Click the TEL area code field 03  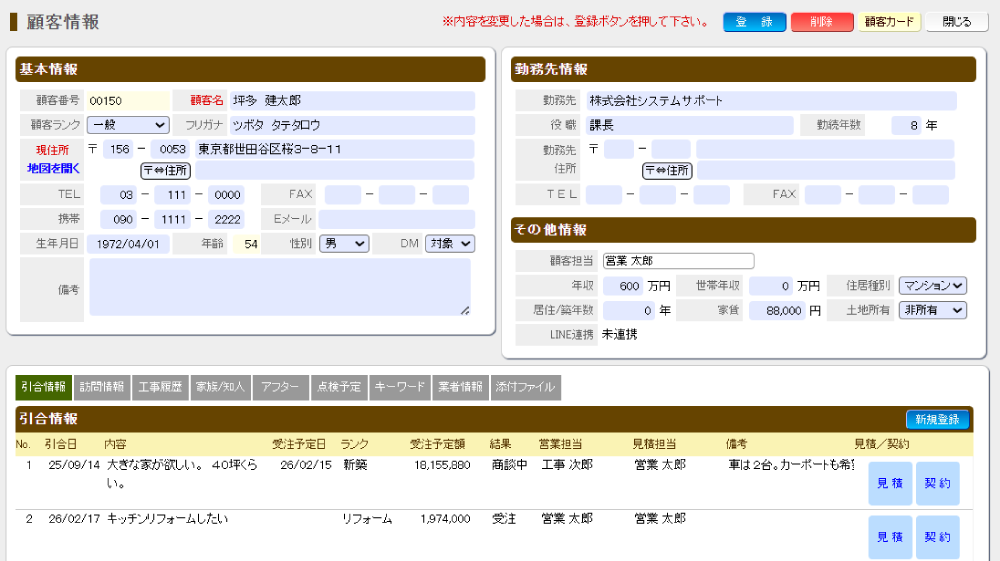point(118,194)
